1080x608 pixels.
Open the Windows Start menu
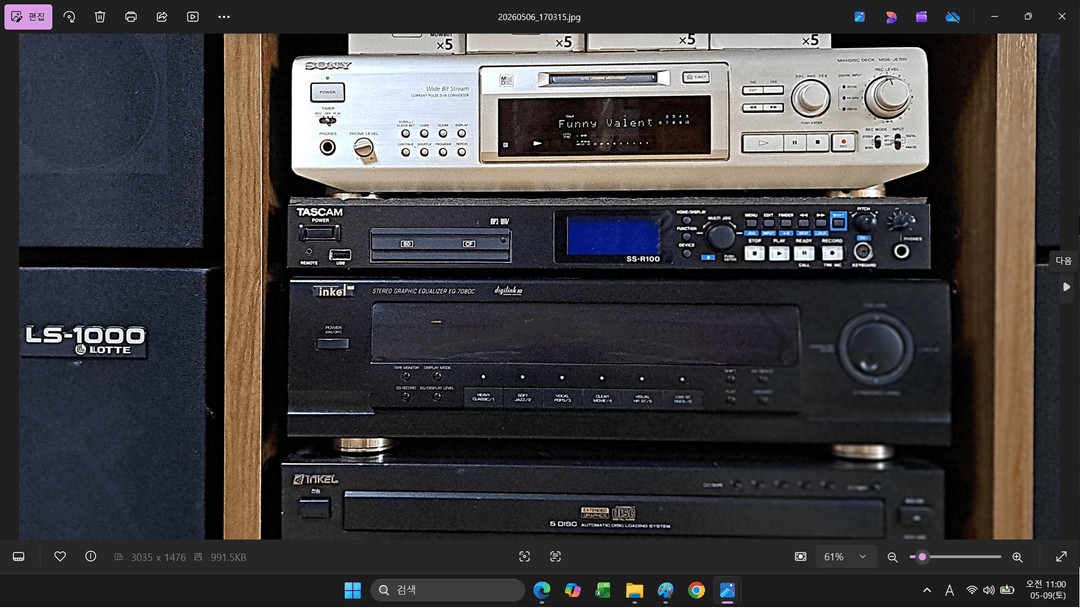pos(353,590)
